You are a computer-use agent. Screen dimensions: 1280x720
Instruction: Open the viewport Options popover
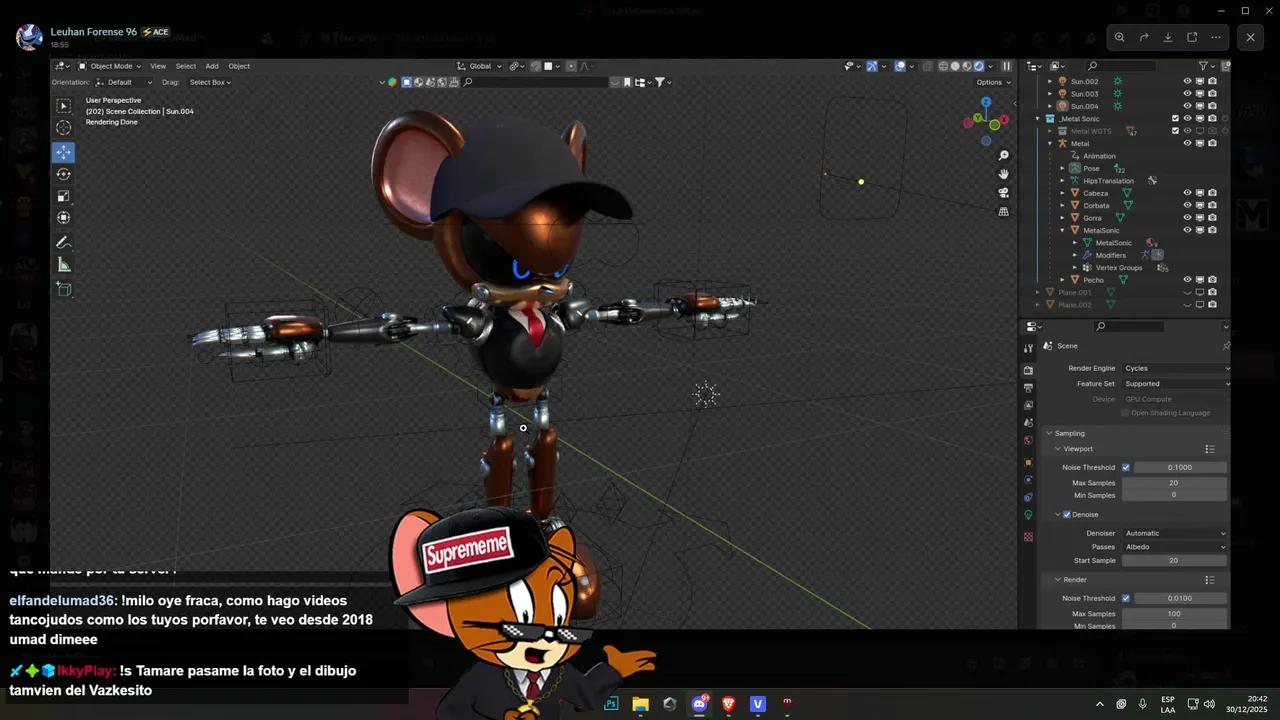[992, 82]
